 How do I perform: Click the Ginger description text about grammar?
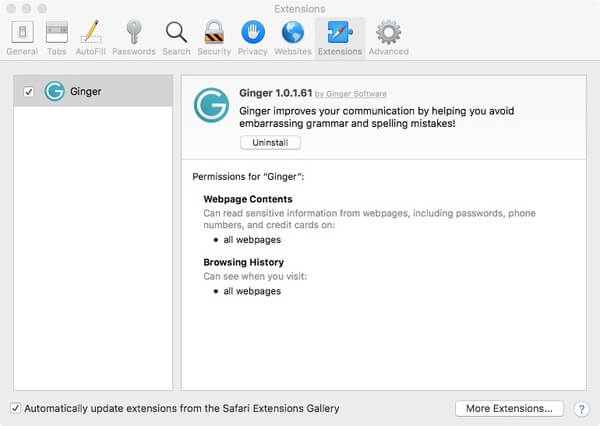coord(377,117)
